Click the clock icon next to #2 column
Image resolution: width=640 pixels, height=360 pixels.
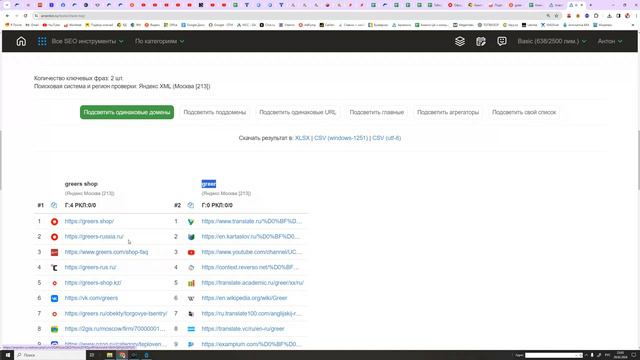[x=191, y=205]
